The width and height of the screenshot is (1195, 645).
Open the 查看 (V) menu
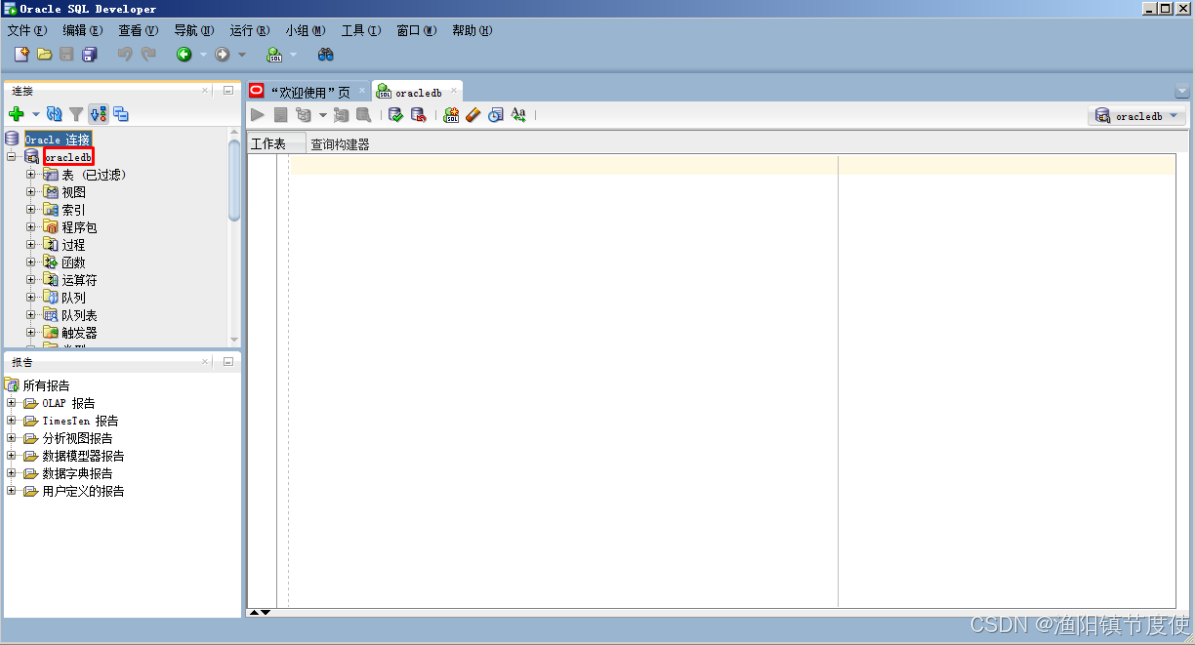(138, 30)
